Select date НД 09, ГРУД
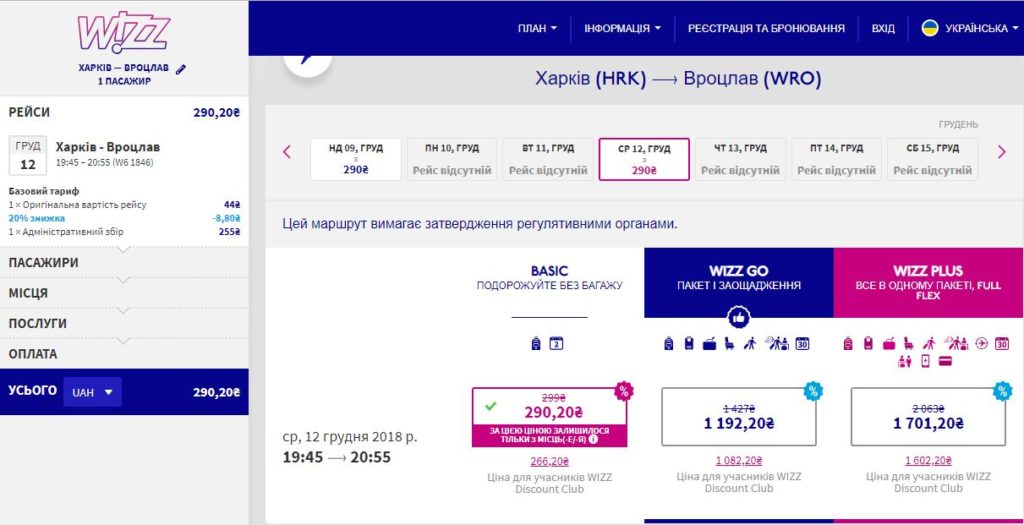The image size is (1024, 525). pos(356,159)
